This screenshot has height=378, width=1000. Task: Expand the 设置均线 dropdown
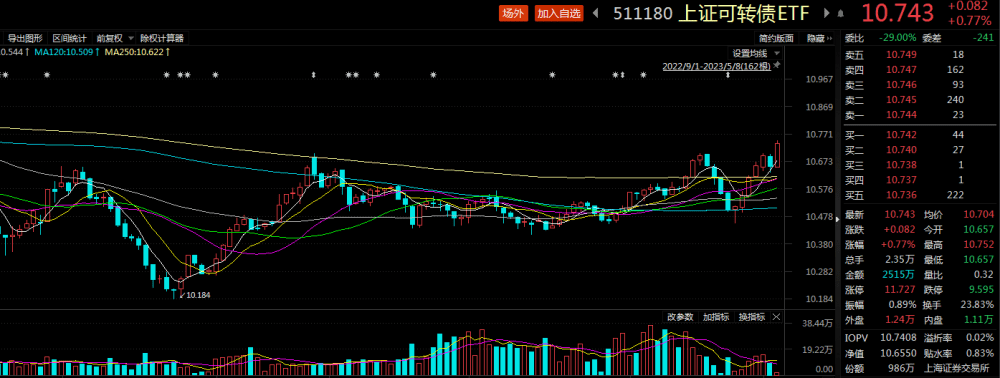pos(755,53)
